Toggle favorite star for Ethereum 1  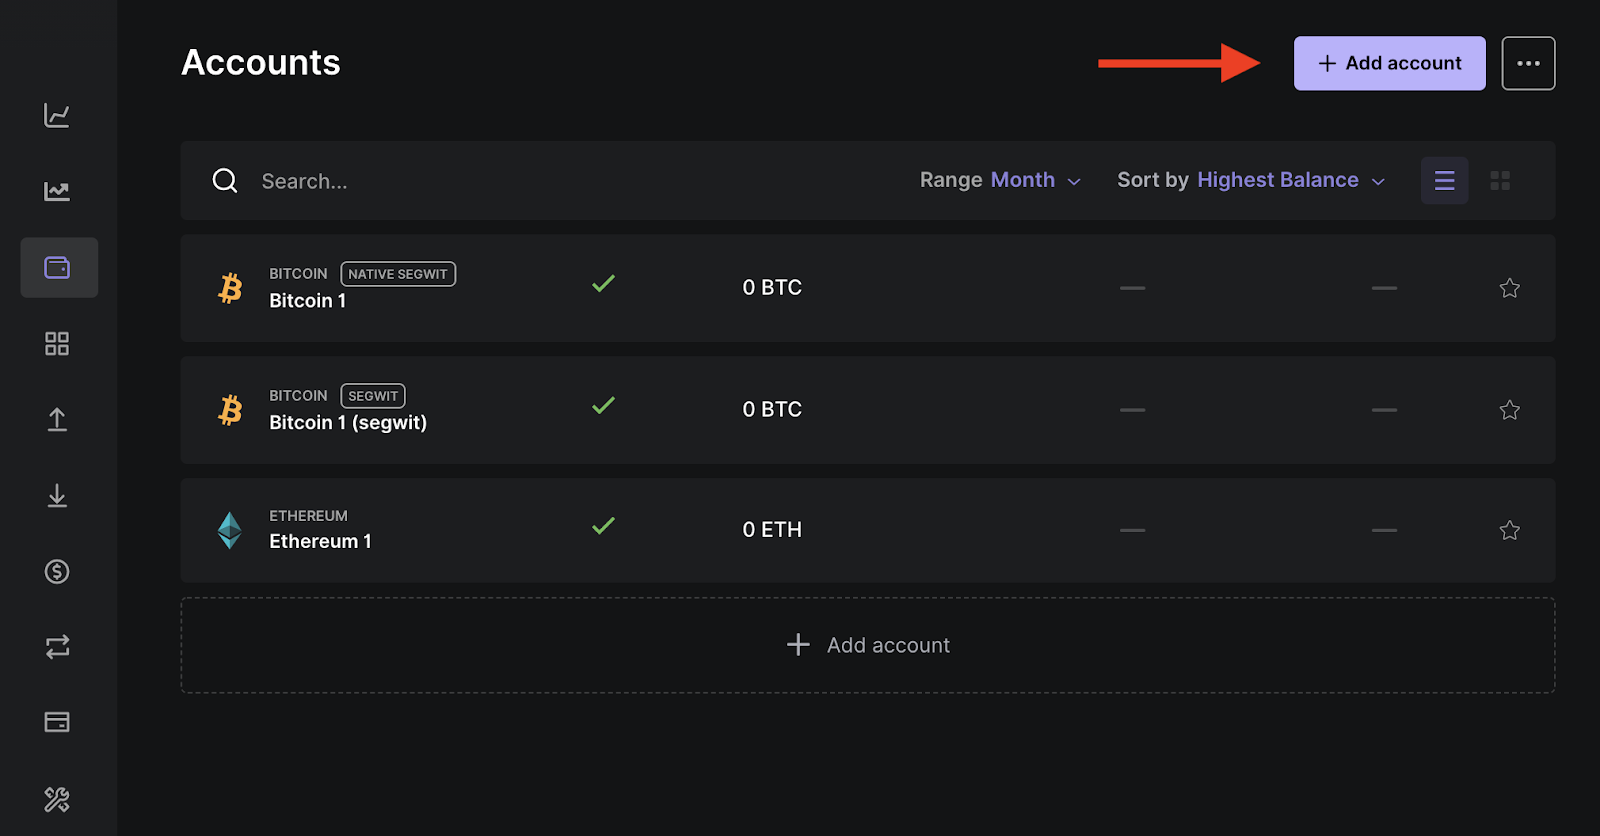(x=1509, y=530)
